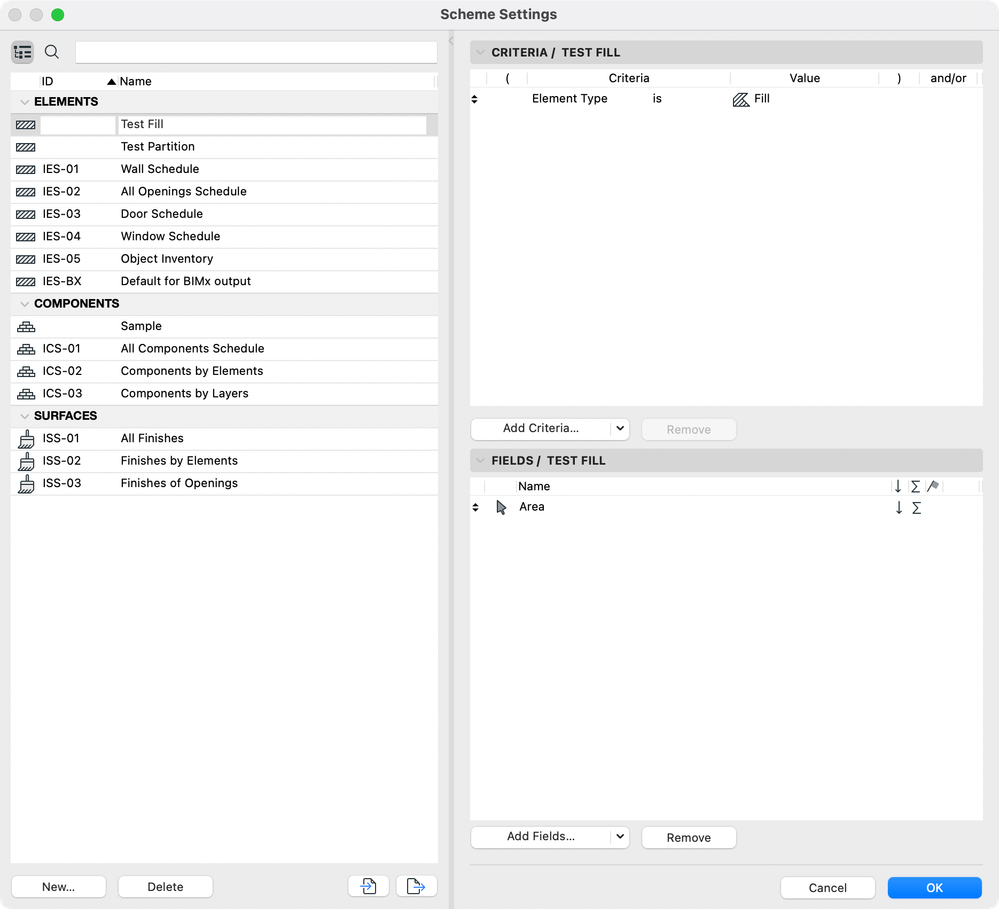Click the Add Fields... button
999x909 pixels.
pos(541,836)
